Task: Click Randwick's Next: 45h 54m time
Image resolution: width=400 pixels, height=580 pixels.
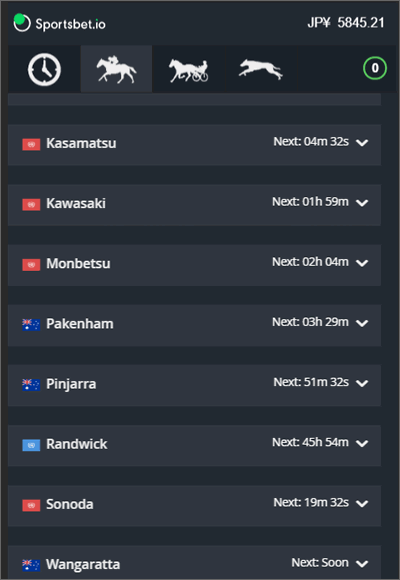Action: pyautogui.click(x=310, y=442)
